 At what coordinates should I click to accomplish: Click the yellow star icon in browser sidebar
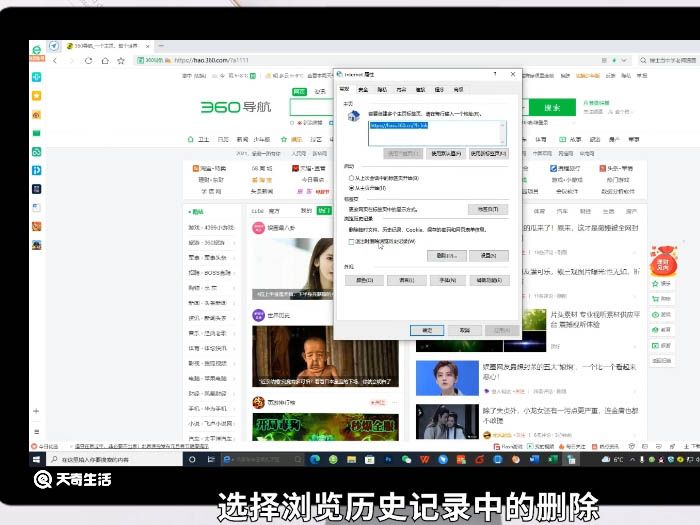(x=37, y=96)
